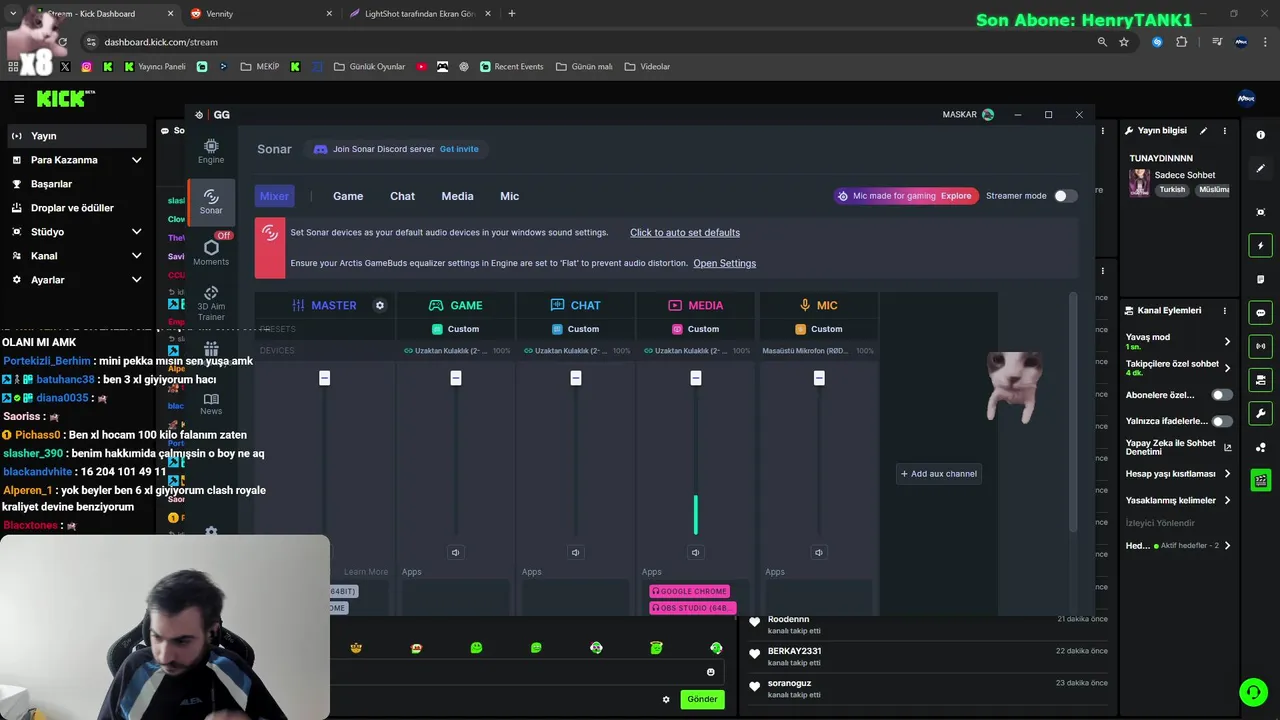
Task: Click the info icon in right rail
Action: click(1261, 135)
